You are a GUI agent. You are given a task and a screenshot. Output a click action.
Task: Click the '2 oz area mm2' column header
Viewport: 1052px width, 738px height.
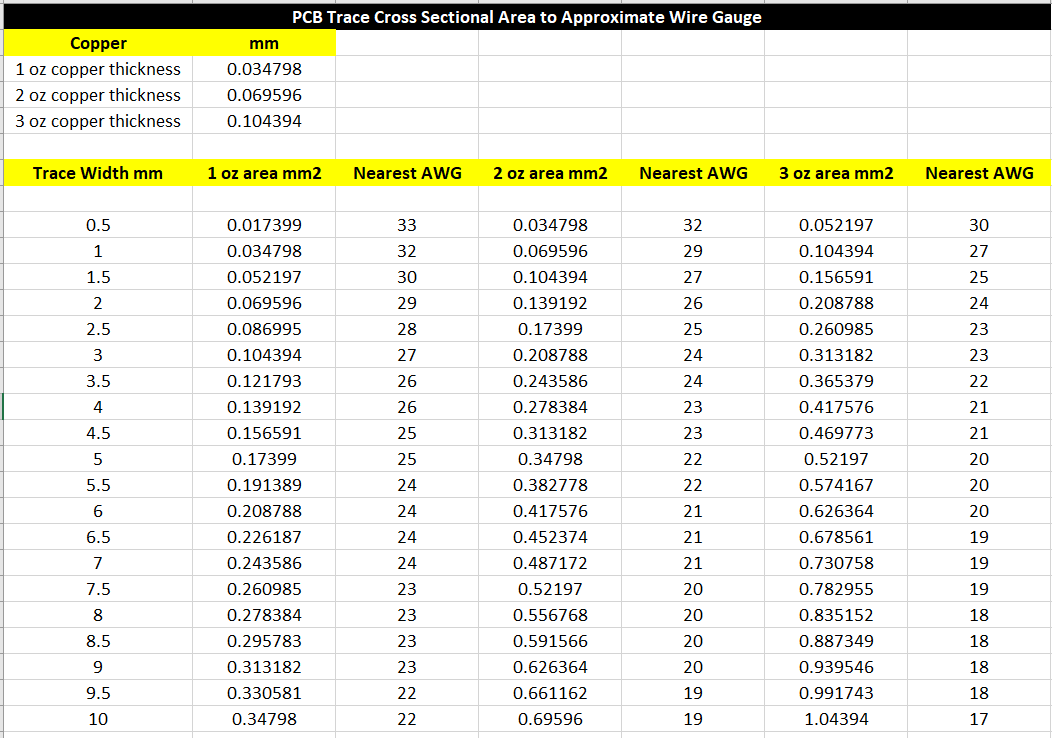point(550,173)
